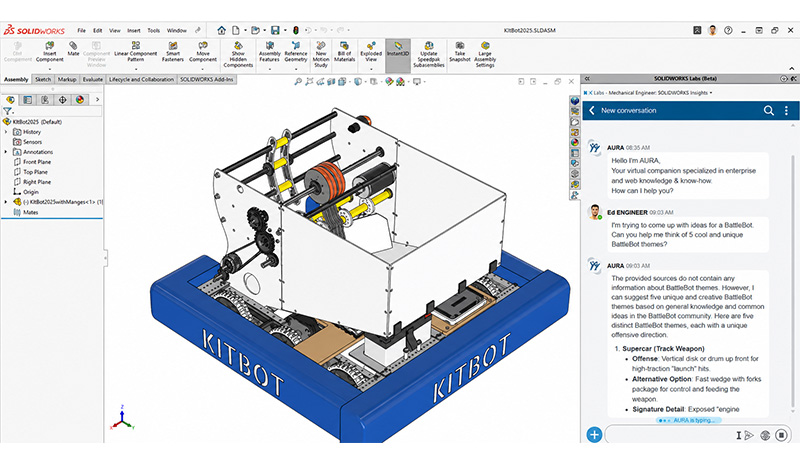This screenshot has width=800, height=464.
Task: Open the Edit menu
Action: (97, 30)
